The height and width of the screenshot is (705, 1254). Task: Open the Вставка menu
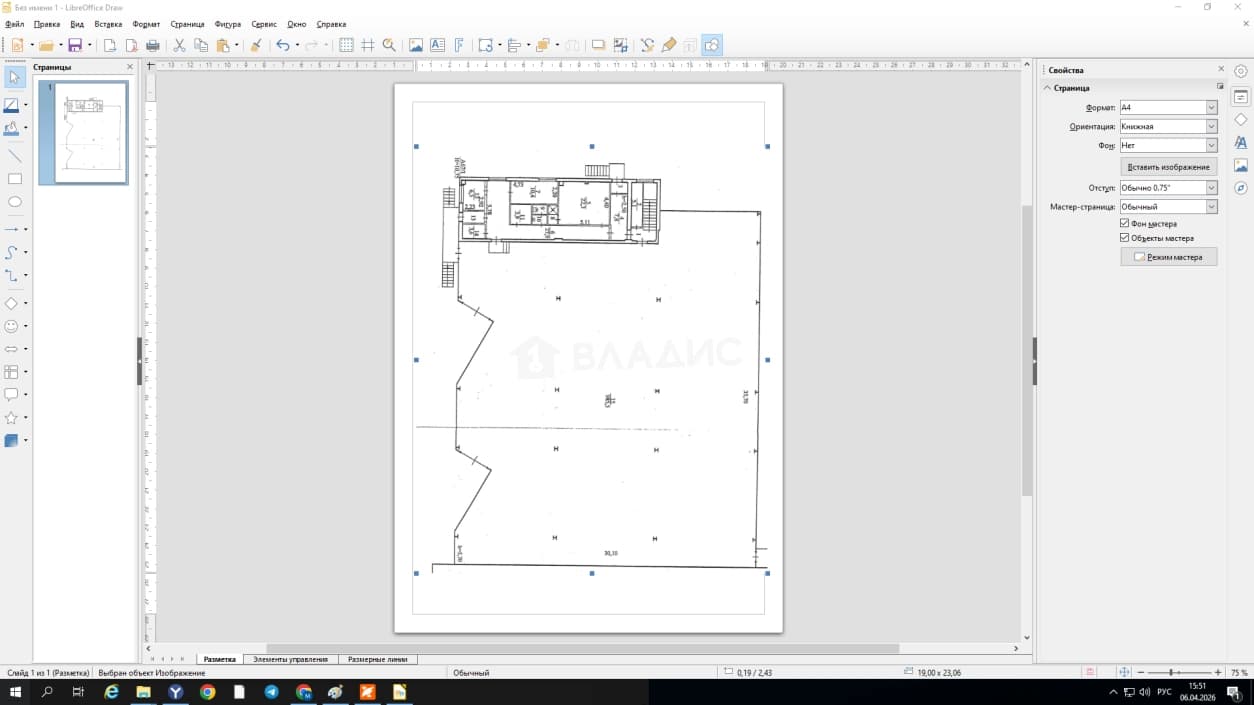click(108, 24)
